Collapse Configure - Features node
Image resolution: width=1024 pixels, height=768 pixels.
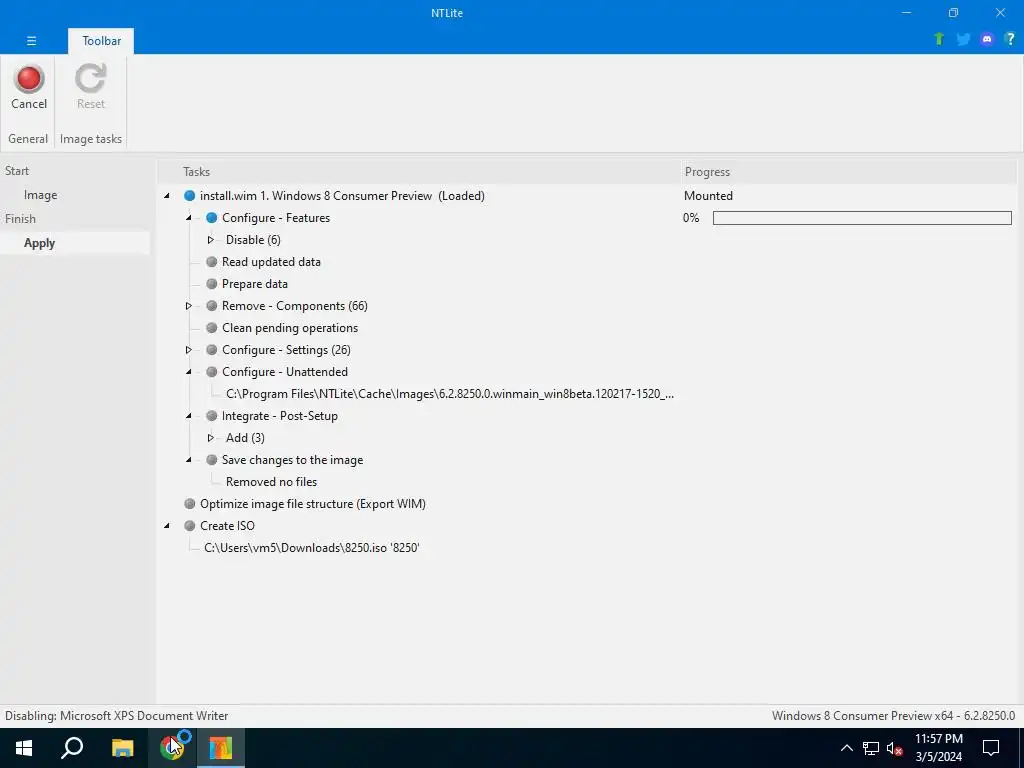pos(189,217)
